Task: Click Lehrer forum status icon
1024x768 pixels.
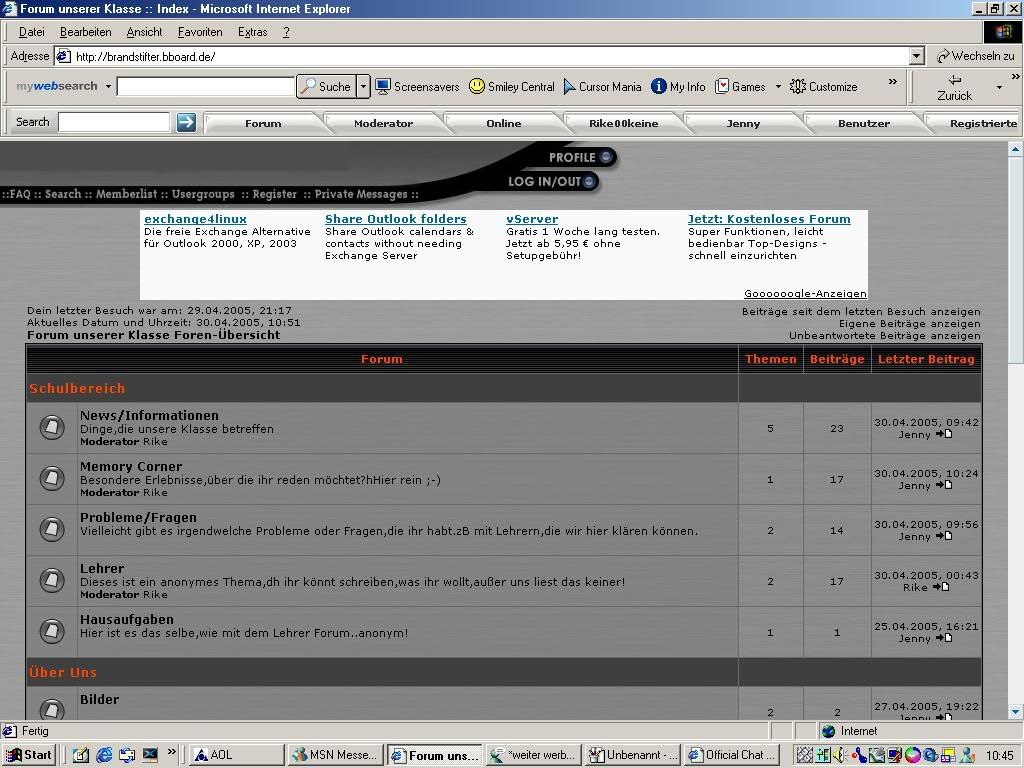Action: tap(52, 581)
